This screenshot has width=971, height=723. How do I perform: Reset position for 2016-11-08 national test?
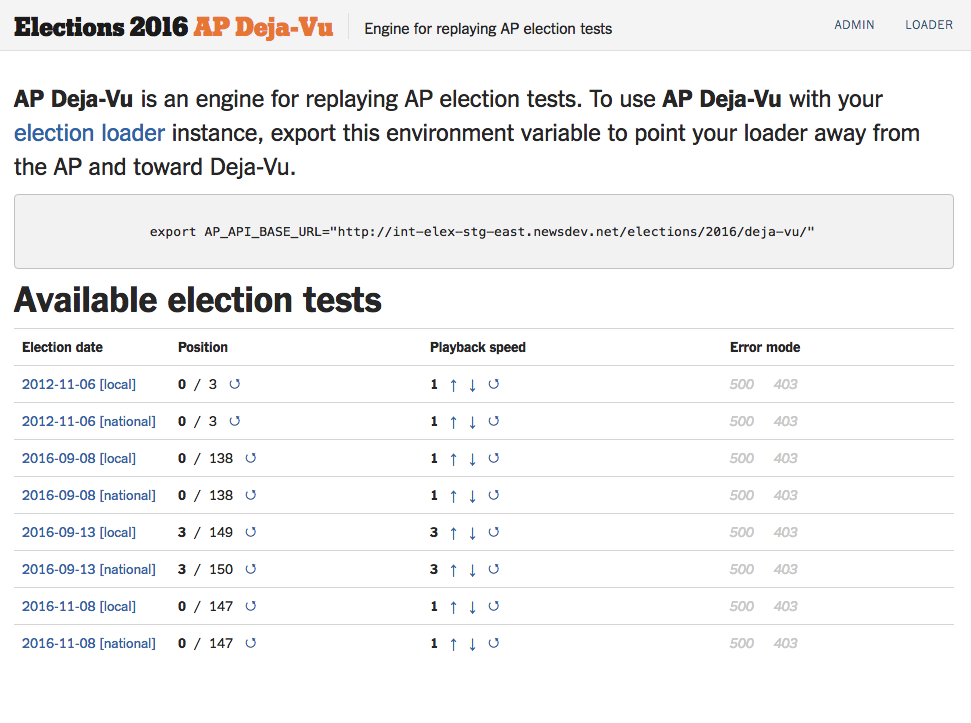(251, 643)
